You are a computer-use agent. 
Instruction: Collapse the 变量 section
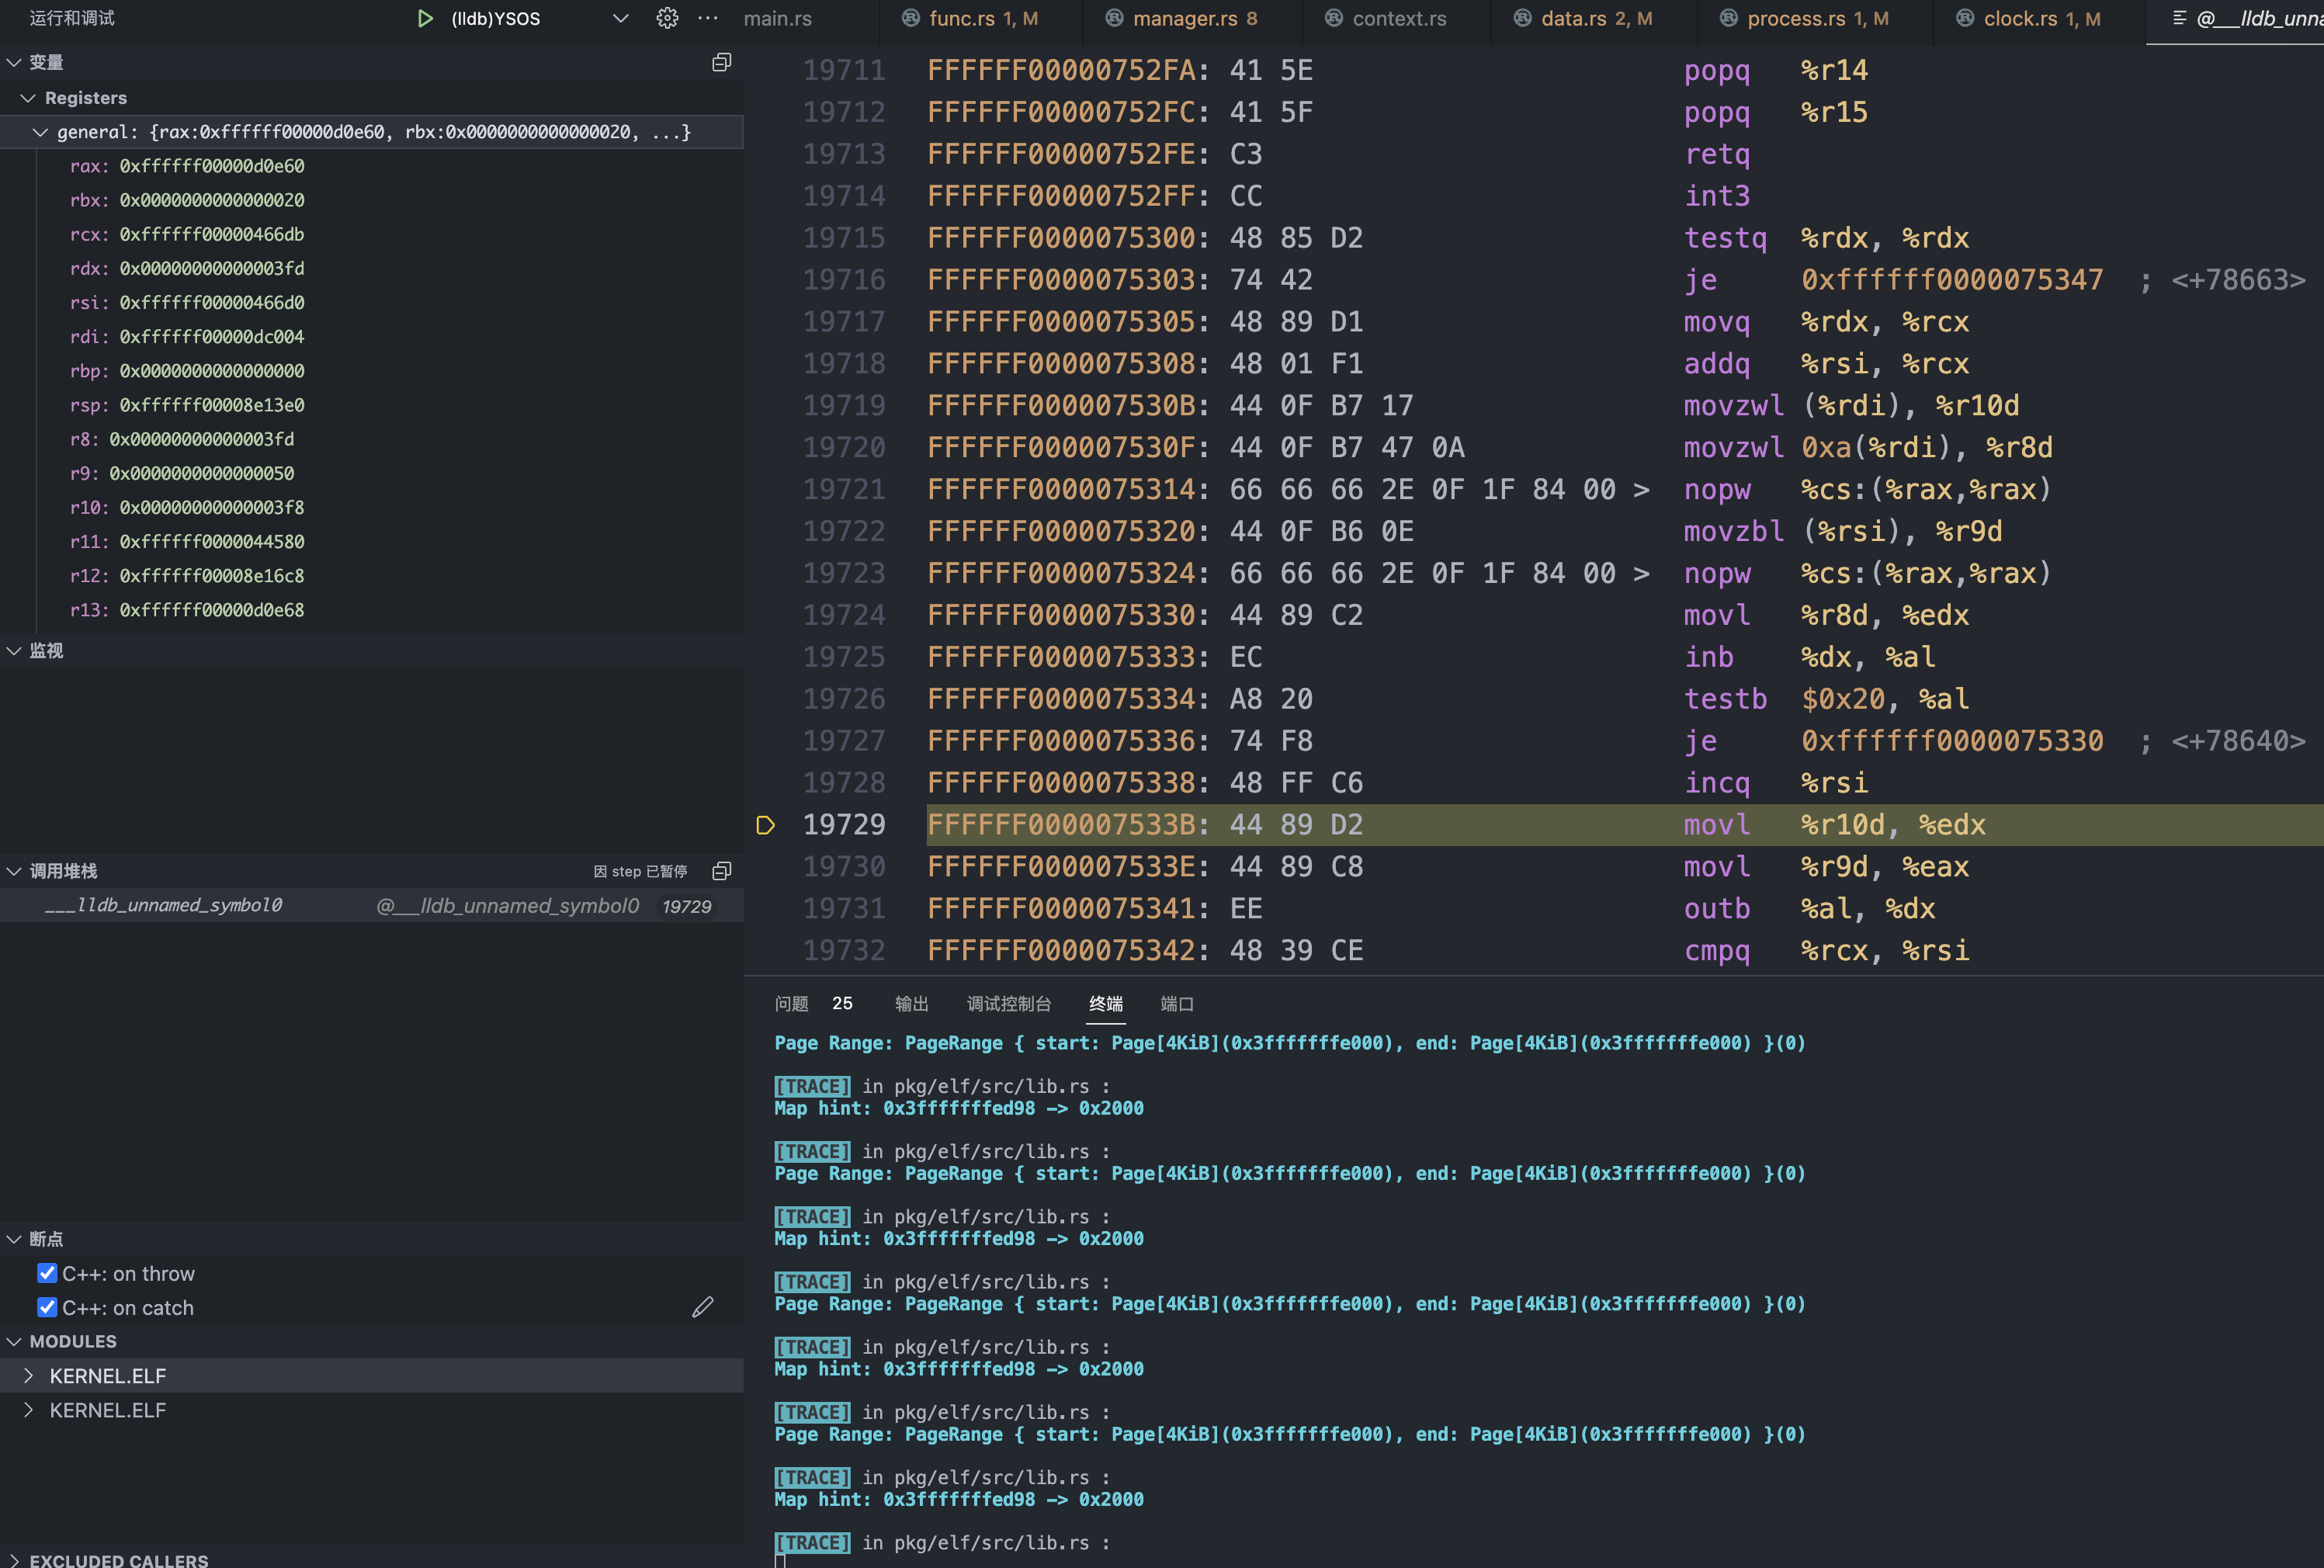14,62
